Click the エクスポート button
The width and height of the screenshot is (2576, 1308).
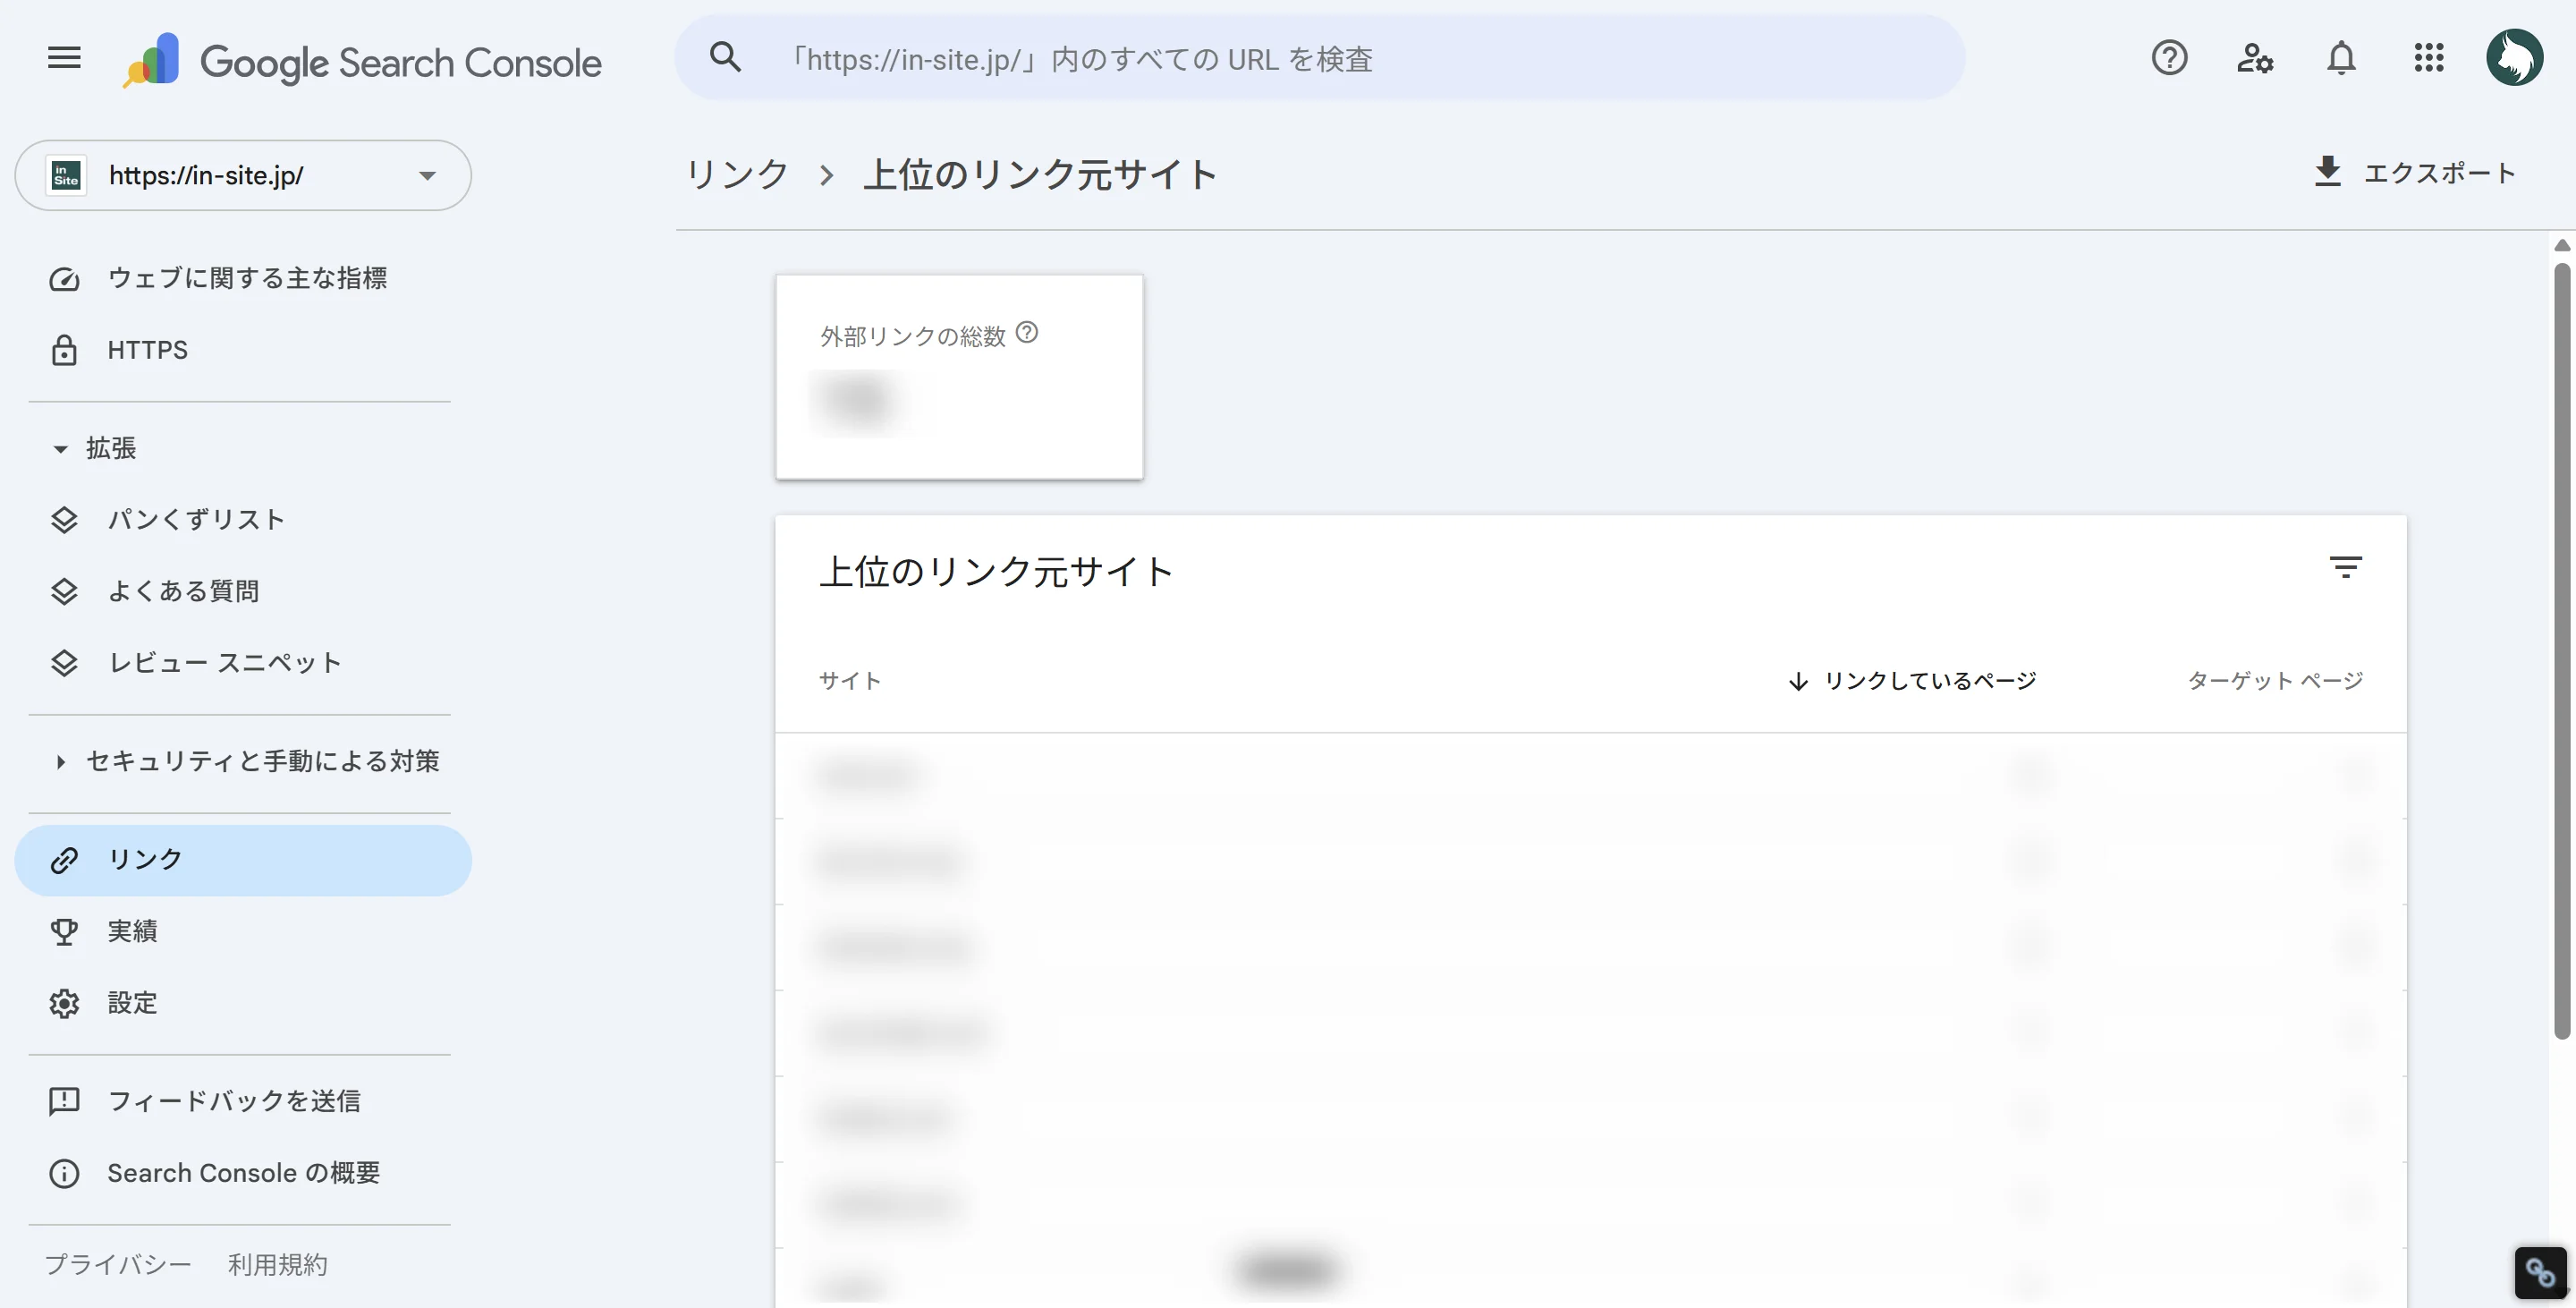click(2415, 172)
